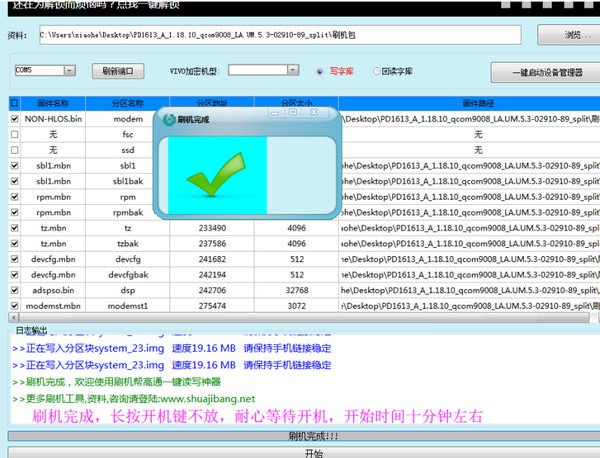This screenshot has height=458, width=600.
Task: Click the rpm partition name cell
Action: 128,197
